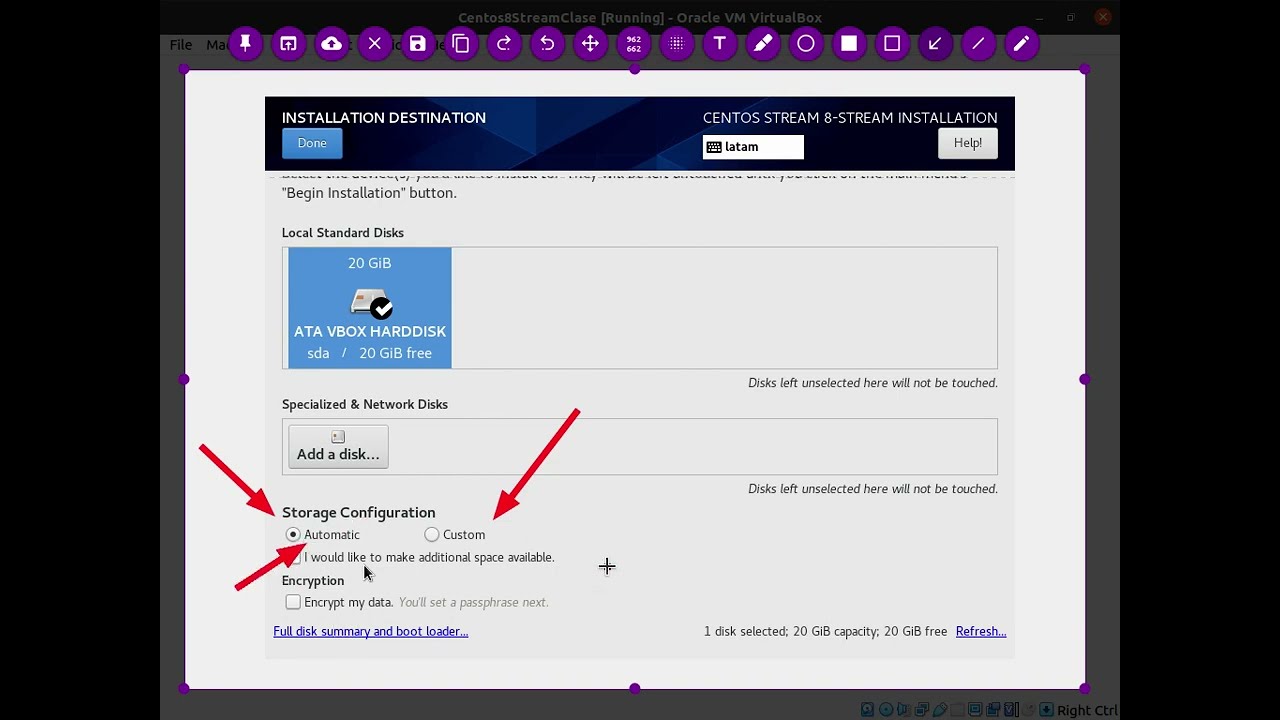Select the marker highlighter tool
The width and height of the screenshot is (1280, 720).
(763, 44)
